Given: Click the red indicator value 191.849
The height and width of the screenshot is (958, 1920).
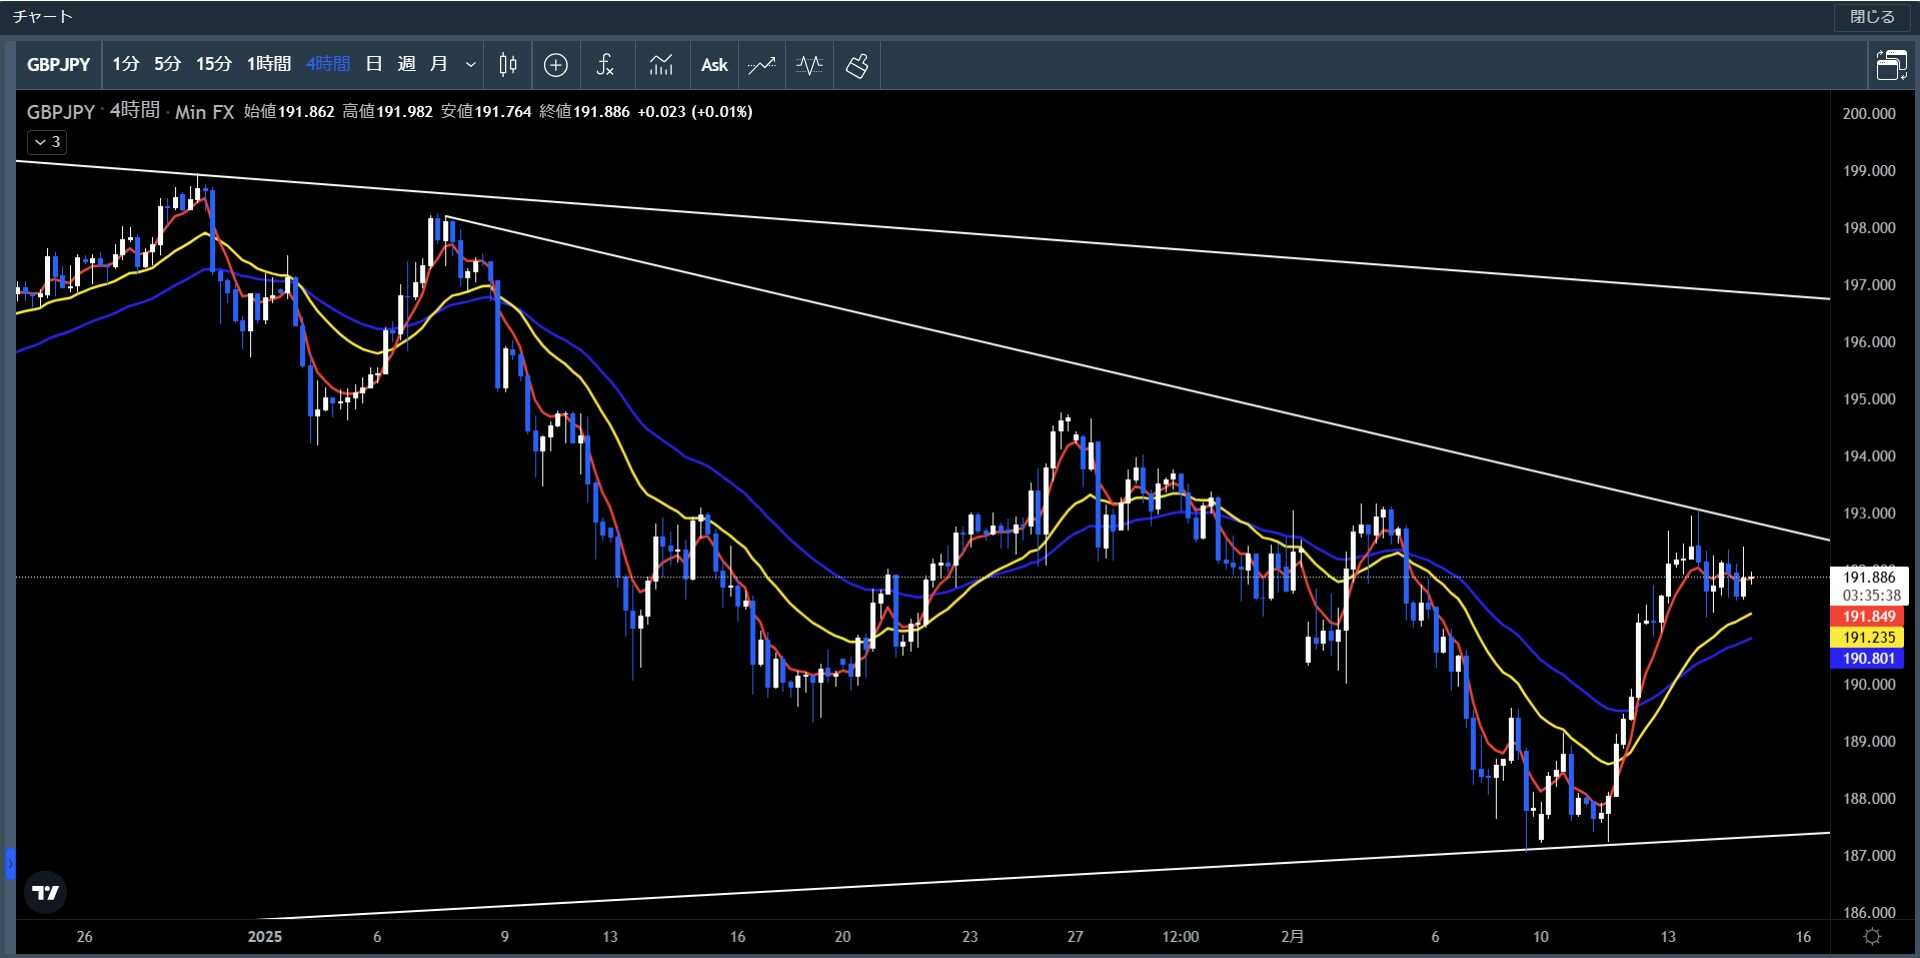Looking at the screenshot, I should [1869, 617].
